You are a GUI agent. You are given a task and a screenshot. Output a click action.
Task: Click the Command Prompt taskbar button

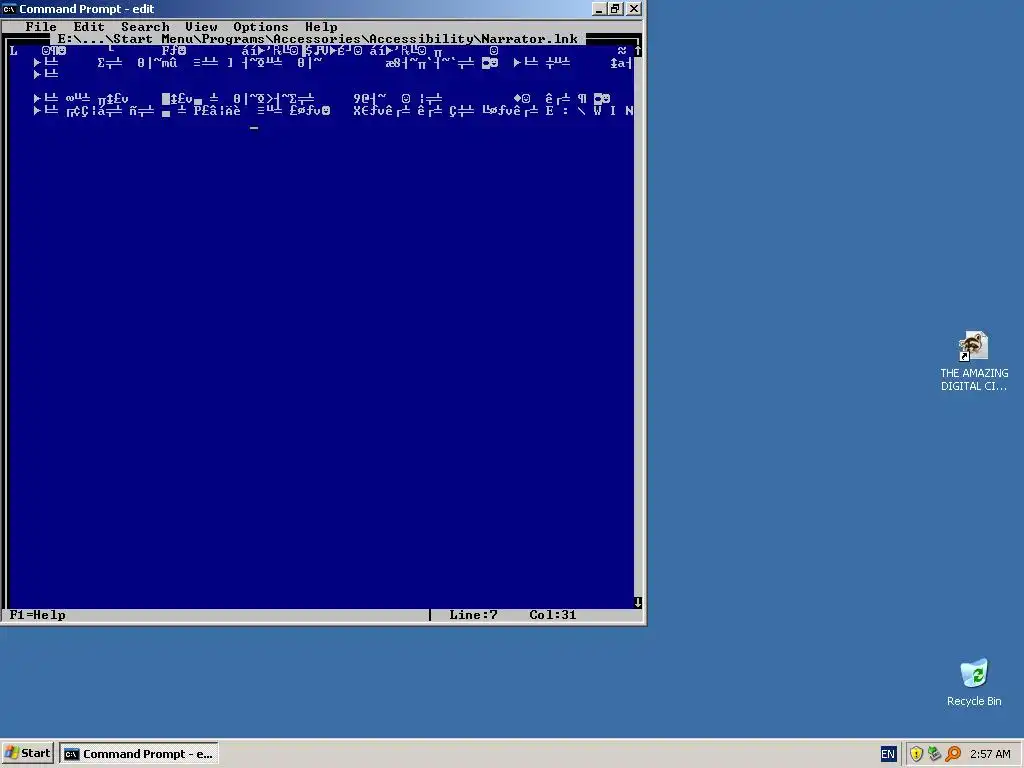pyautogui.click(x=138, y=754)
